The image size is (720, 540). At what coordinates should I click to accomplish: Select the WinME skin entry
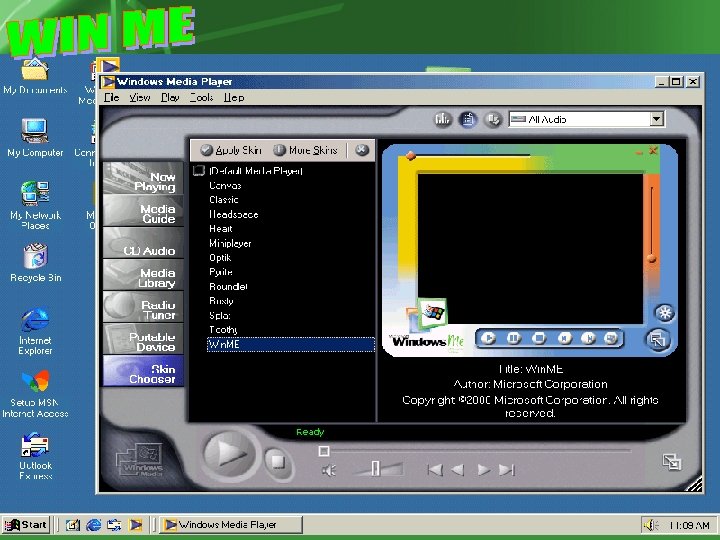(x=291, y=344)
